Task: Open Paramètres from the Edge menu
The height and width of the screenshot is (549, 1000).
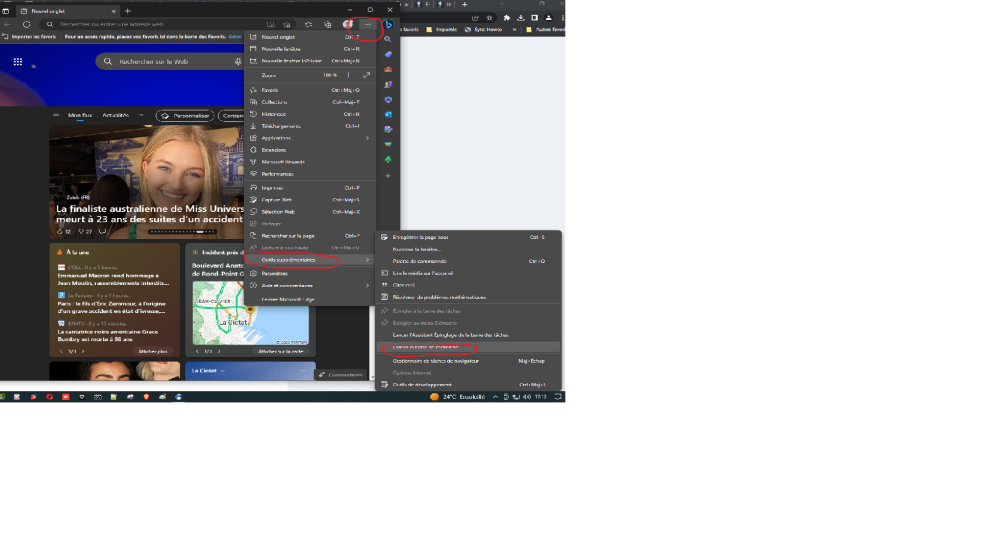Action: tap(310, 274)
